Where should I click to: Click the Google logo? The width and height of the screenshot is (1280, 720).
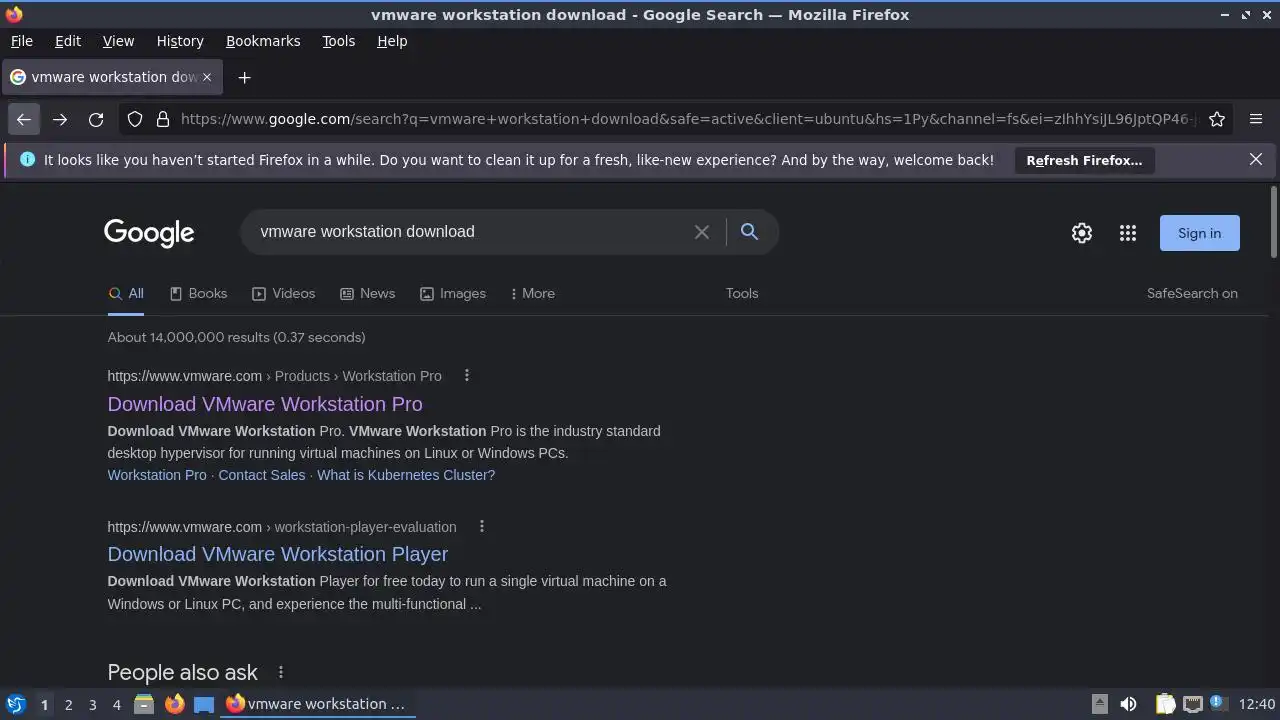[149, 233]
